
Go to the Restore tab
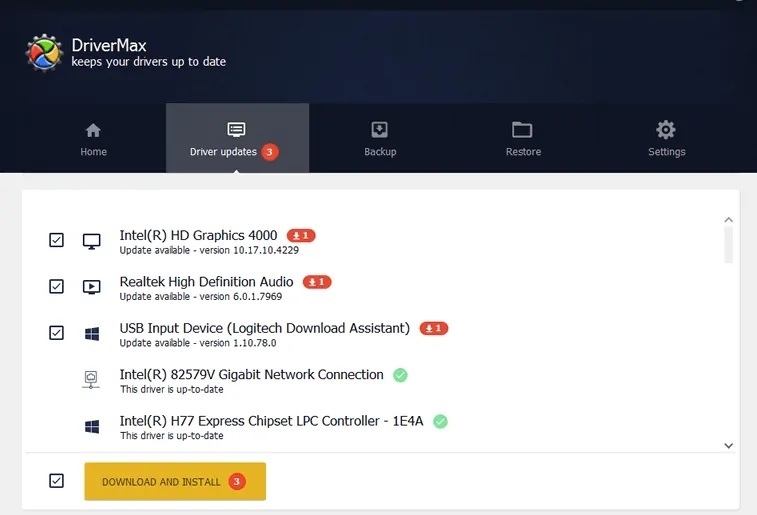(x=523, y=139)
